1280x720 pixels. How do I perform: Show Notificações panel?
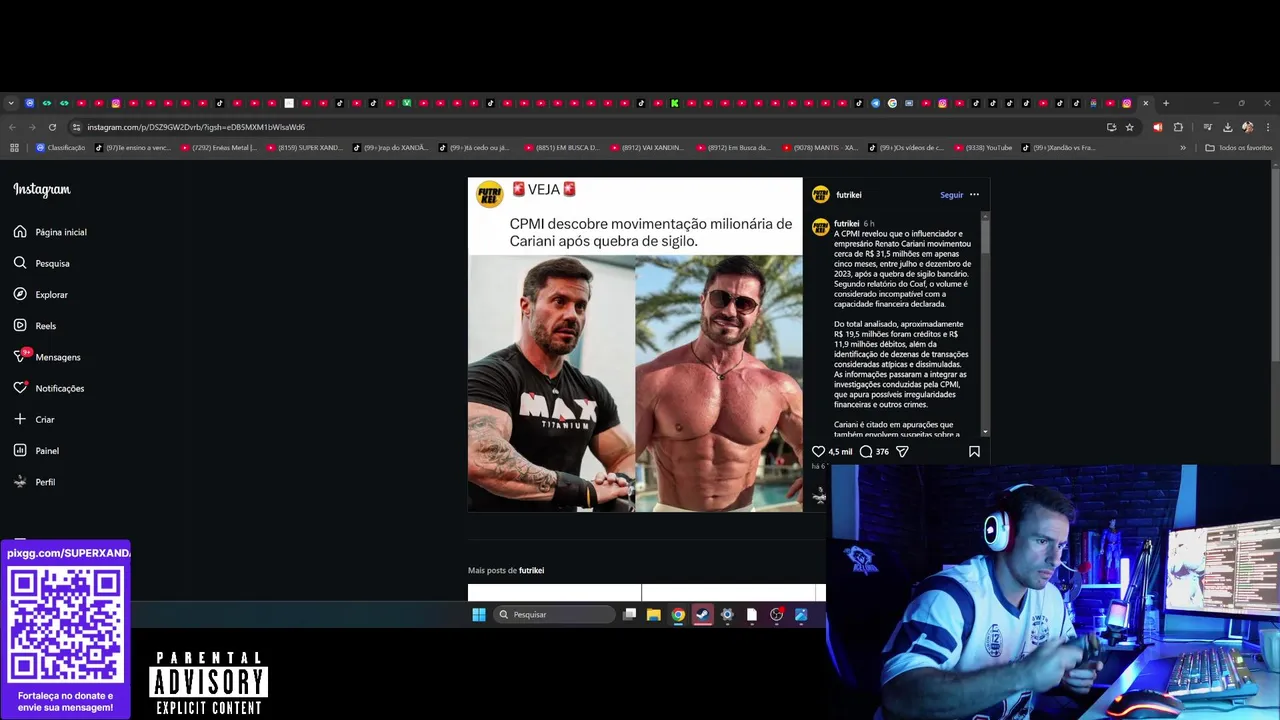click(49, 388)
